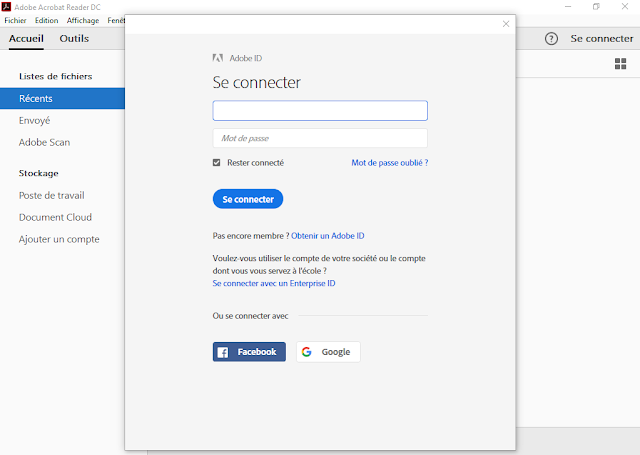Select Poste de travail storage
Screen dimensions: 640x455
[52, 195]
